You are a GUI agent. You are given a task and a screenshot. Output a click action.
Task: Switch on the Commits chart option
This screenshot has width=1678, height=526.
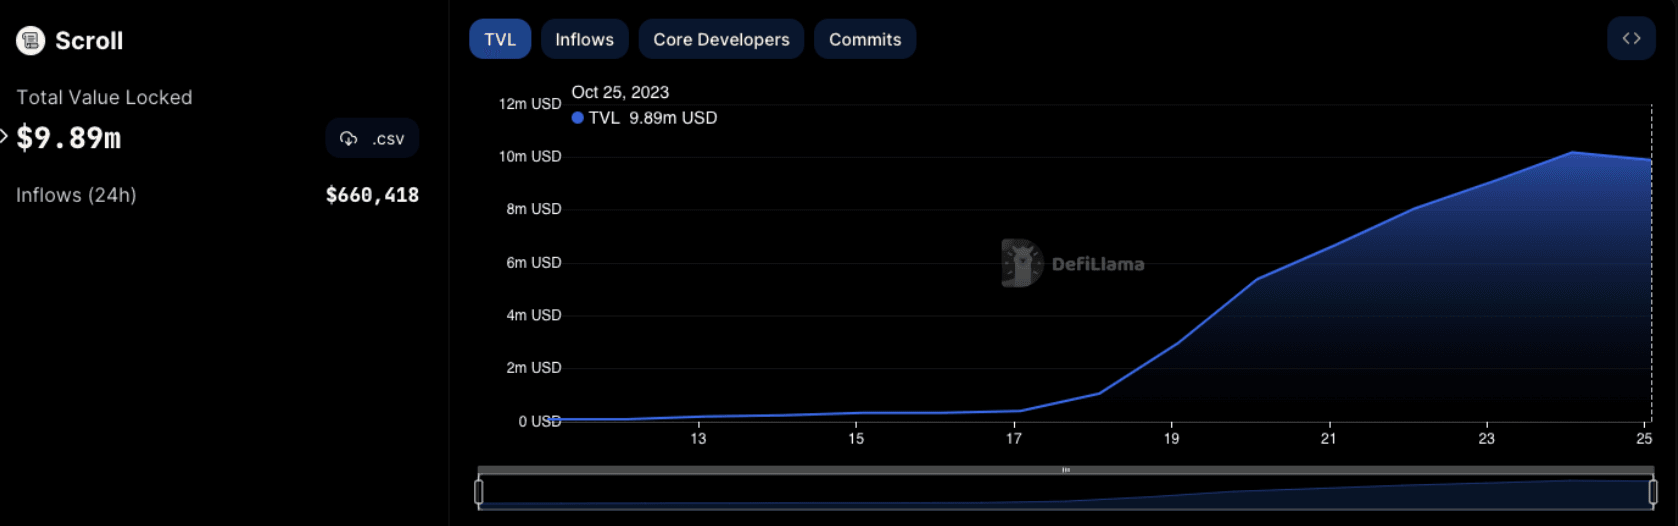865,40
